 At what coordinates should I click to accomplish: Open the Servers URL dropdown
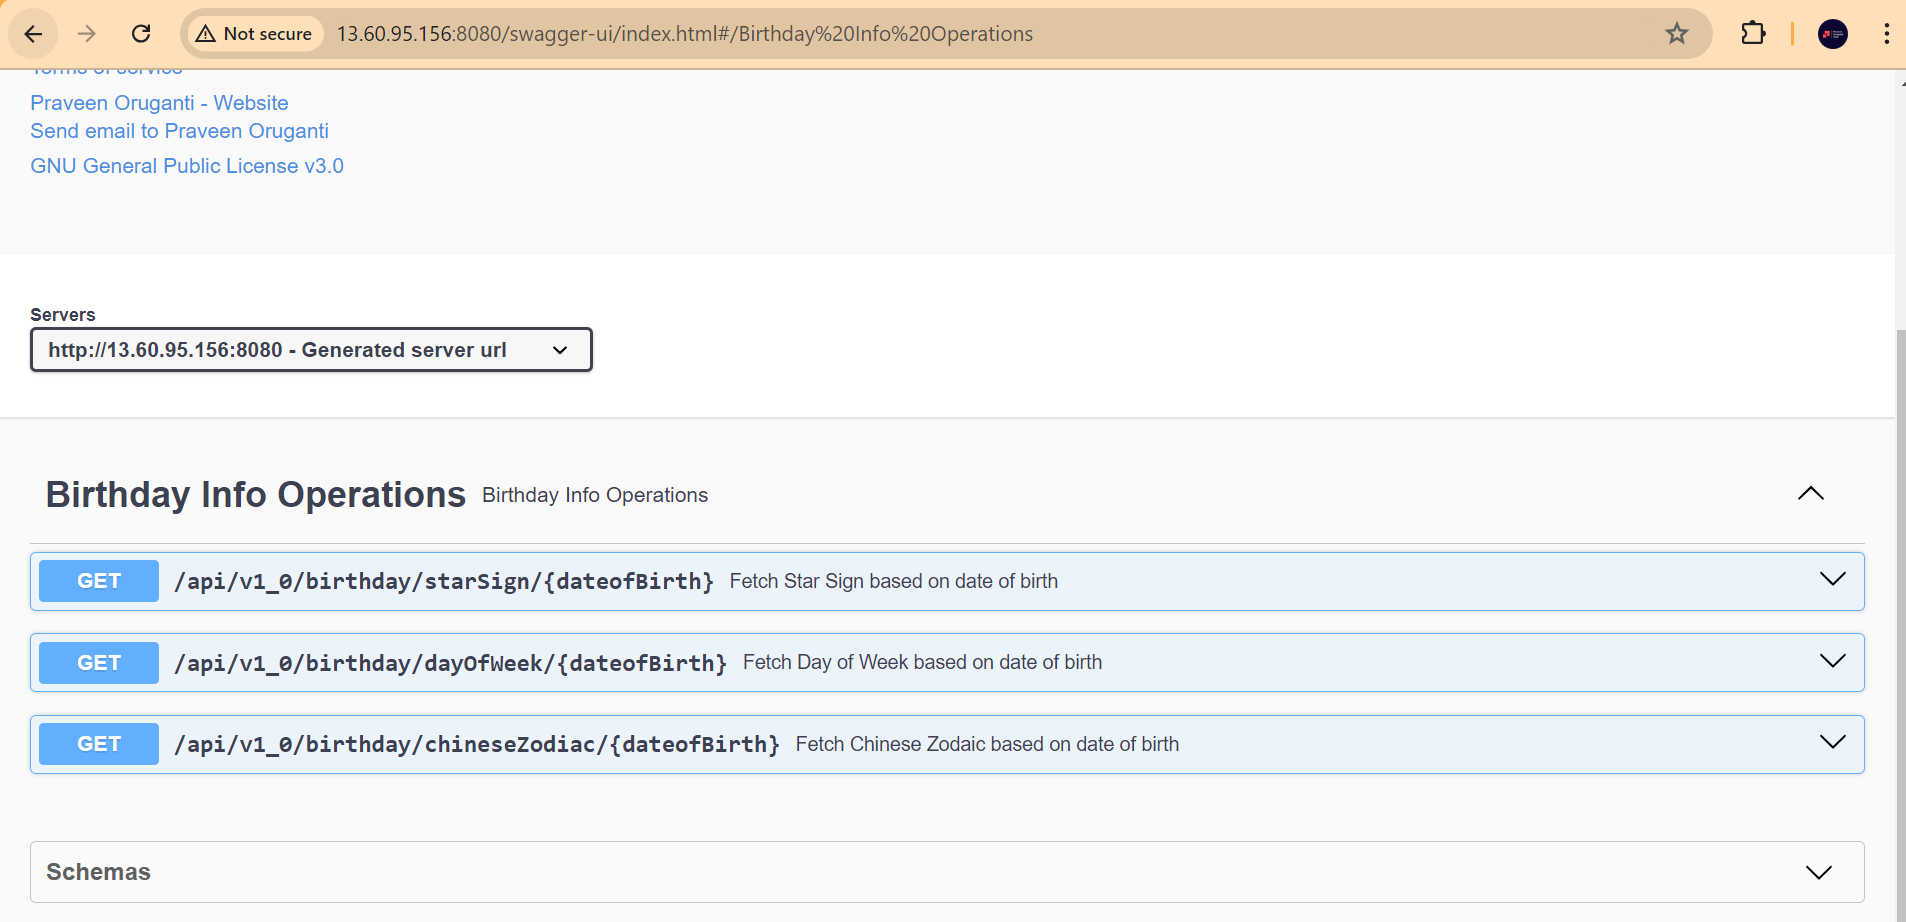click(x=311, y=350)
